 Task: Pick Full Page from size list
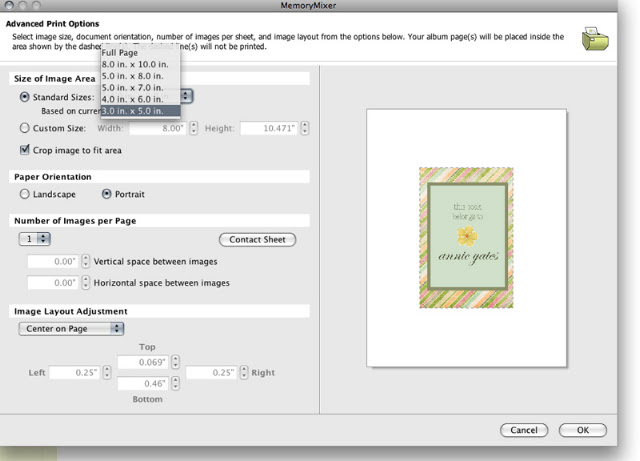click(x=140, y=53)
